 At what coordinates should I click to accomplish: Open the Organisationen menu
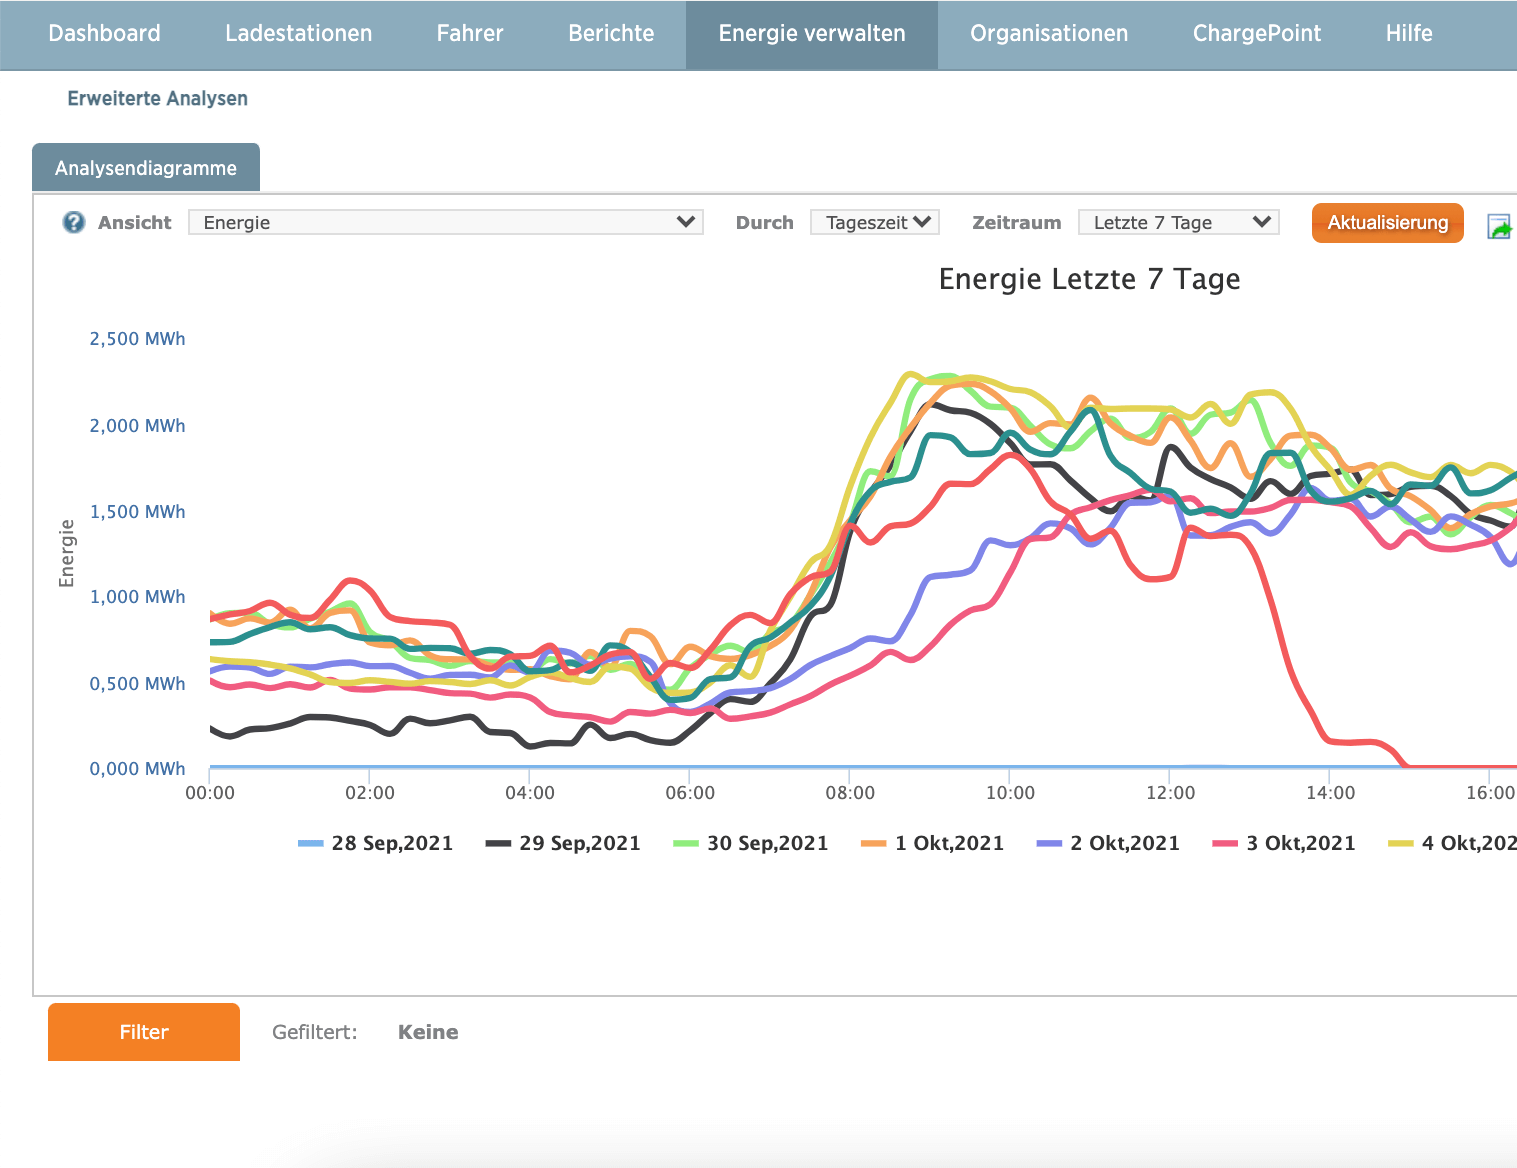(1049, 34)
